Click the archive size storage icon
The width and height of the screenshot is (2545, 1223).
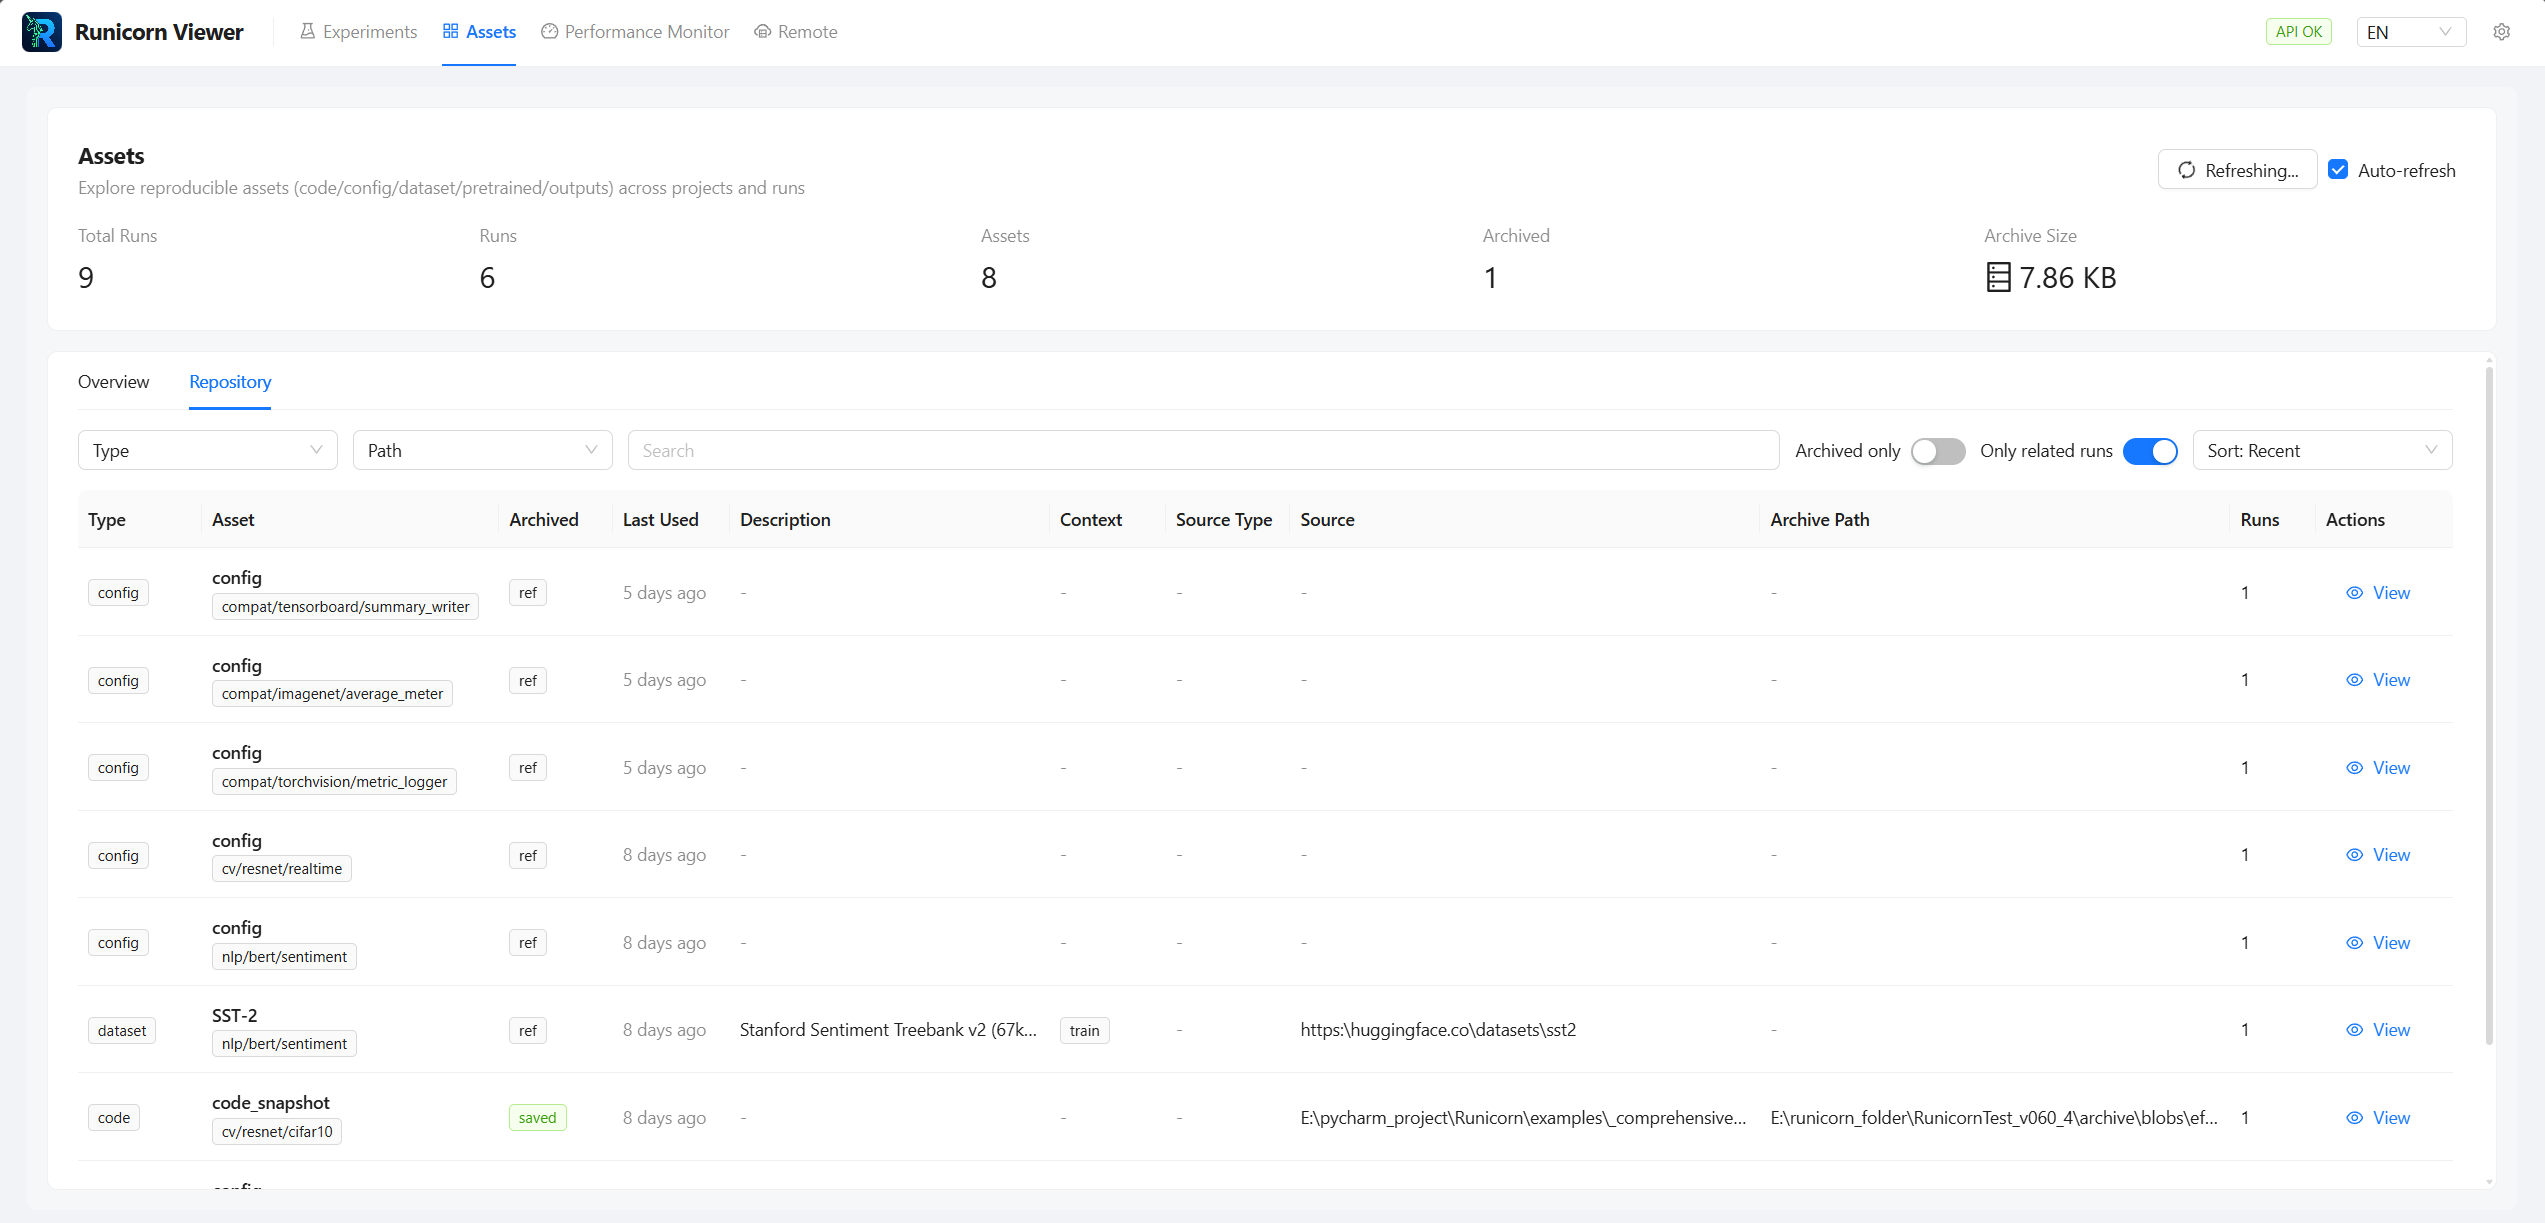point(1998,278)
